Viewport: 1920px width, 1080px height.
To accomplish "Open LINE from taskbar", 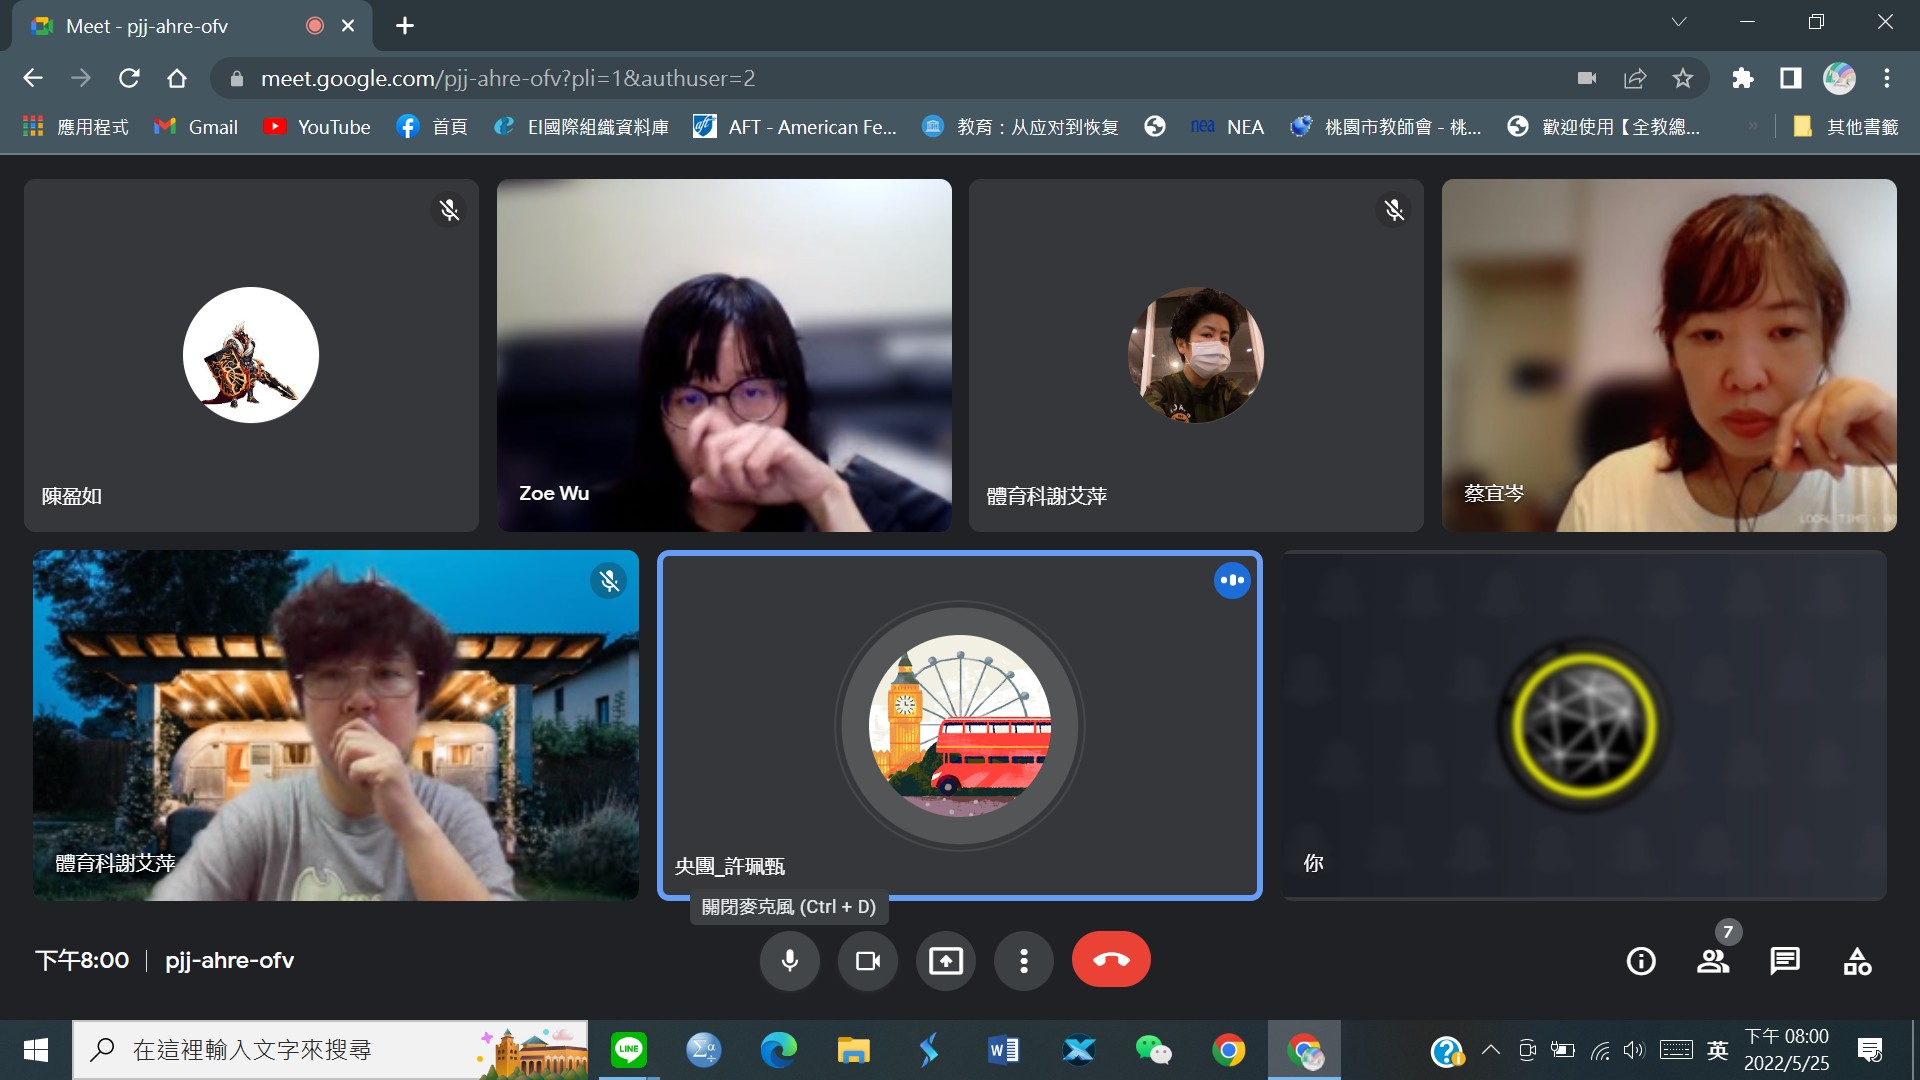I will (x=629, y=1050).
